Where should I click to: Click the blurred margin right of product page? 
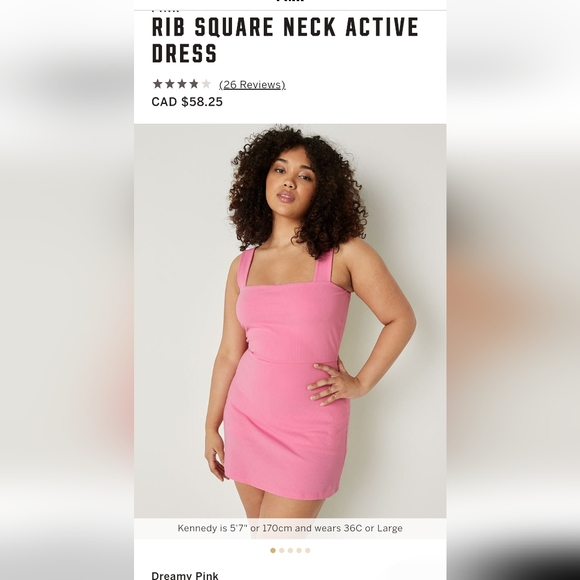513,290
